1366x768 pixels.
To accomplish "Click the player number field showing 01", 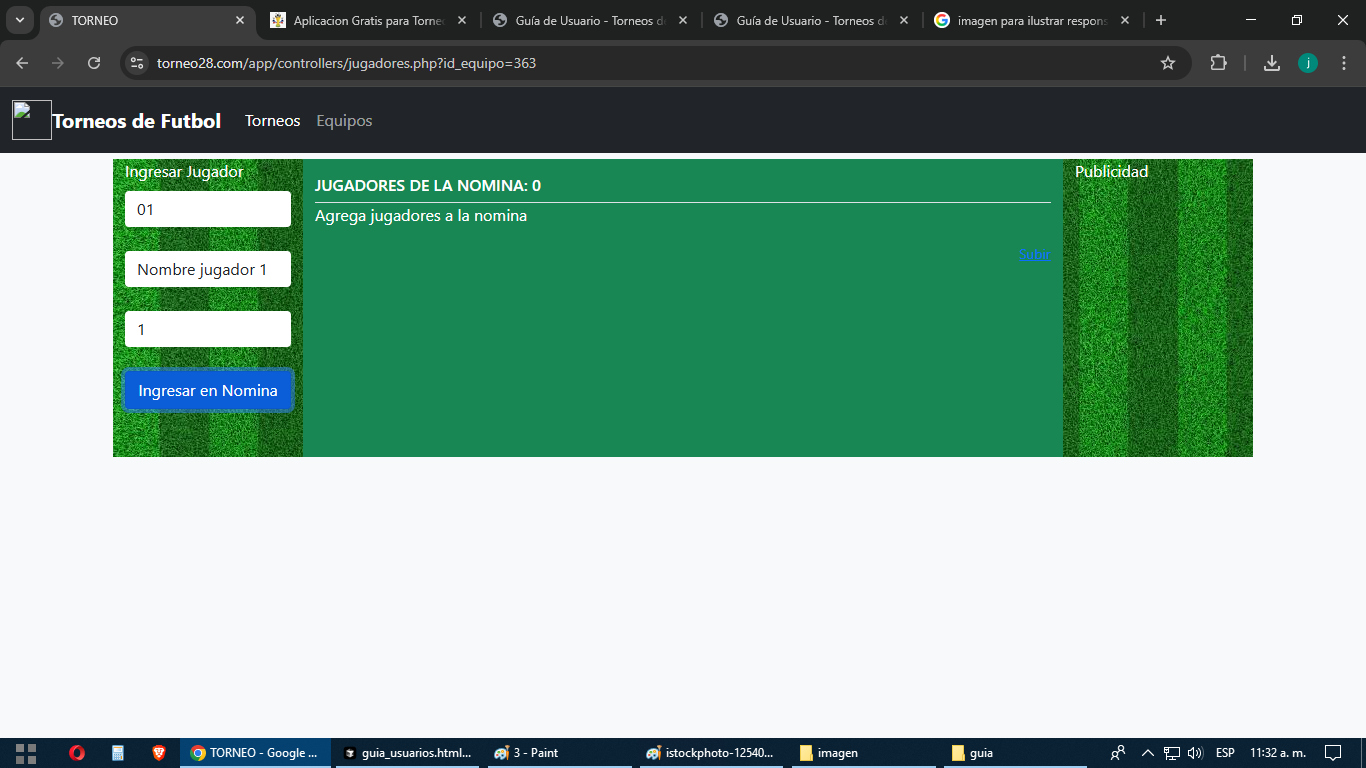I will tap(208, 209).
